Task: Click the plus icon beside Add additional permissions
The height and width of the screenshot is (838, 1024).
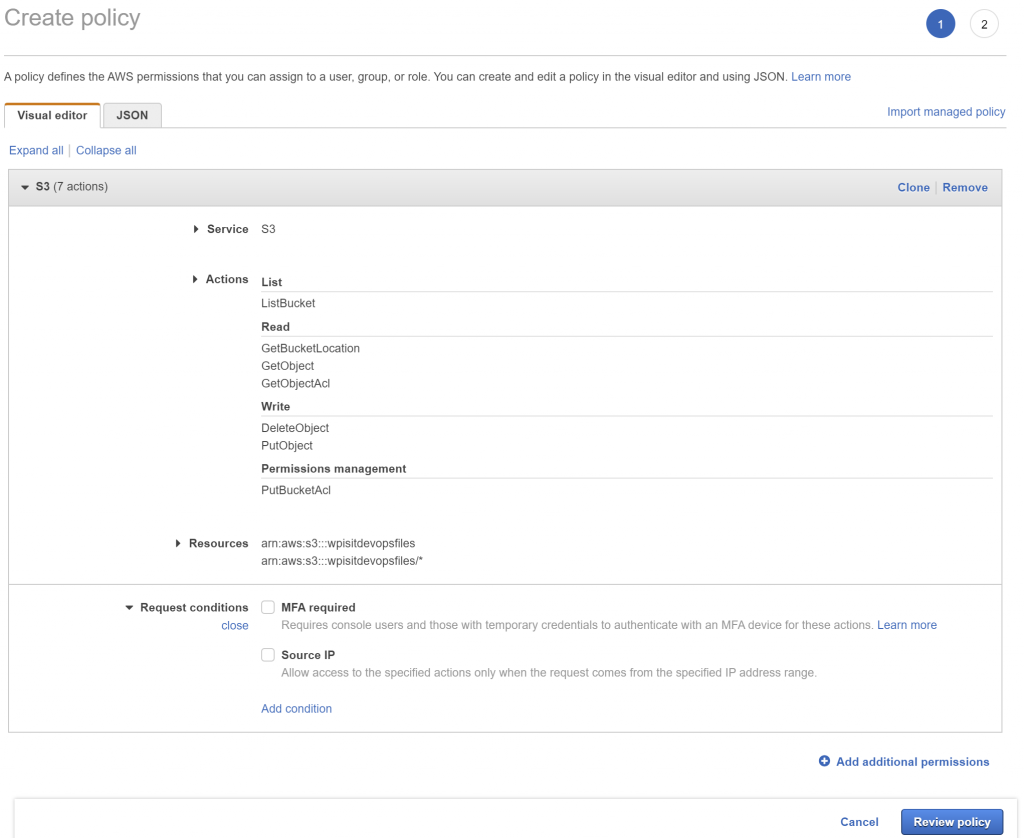Action: [824, 761]
